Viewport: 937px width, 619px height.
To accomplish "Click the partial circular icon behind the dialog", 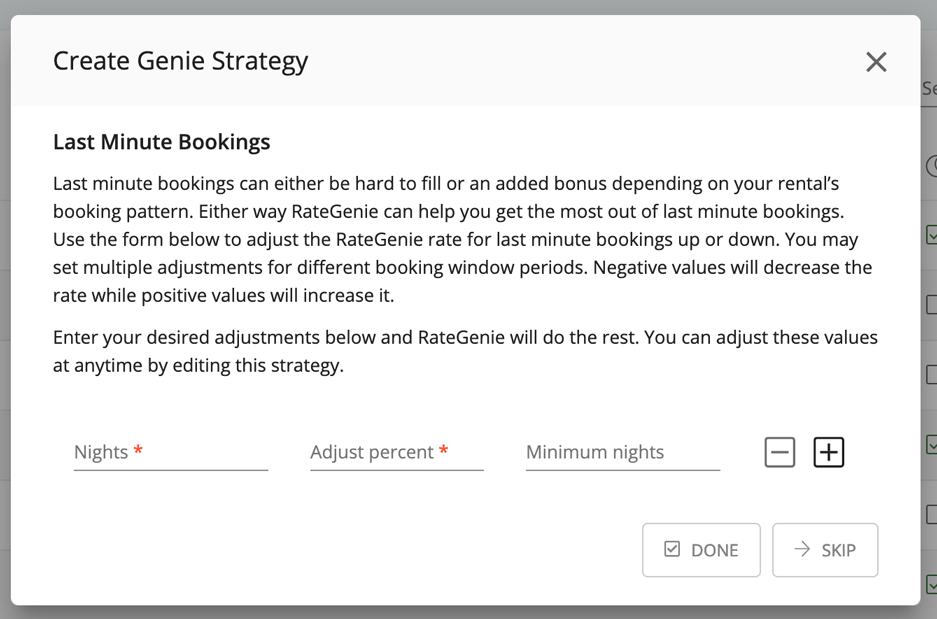I will 931,166.
